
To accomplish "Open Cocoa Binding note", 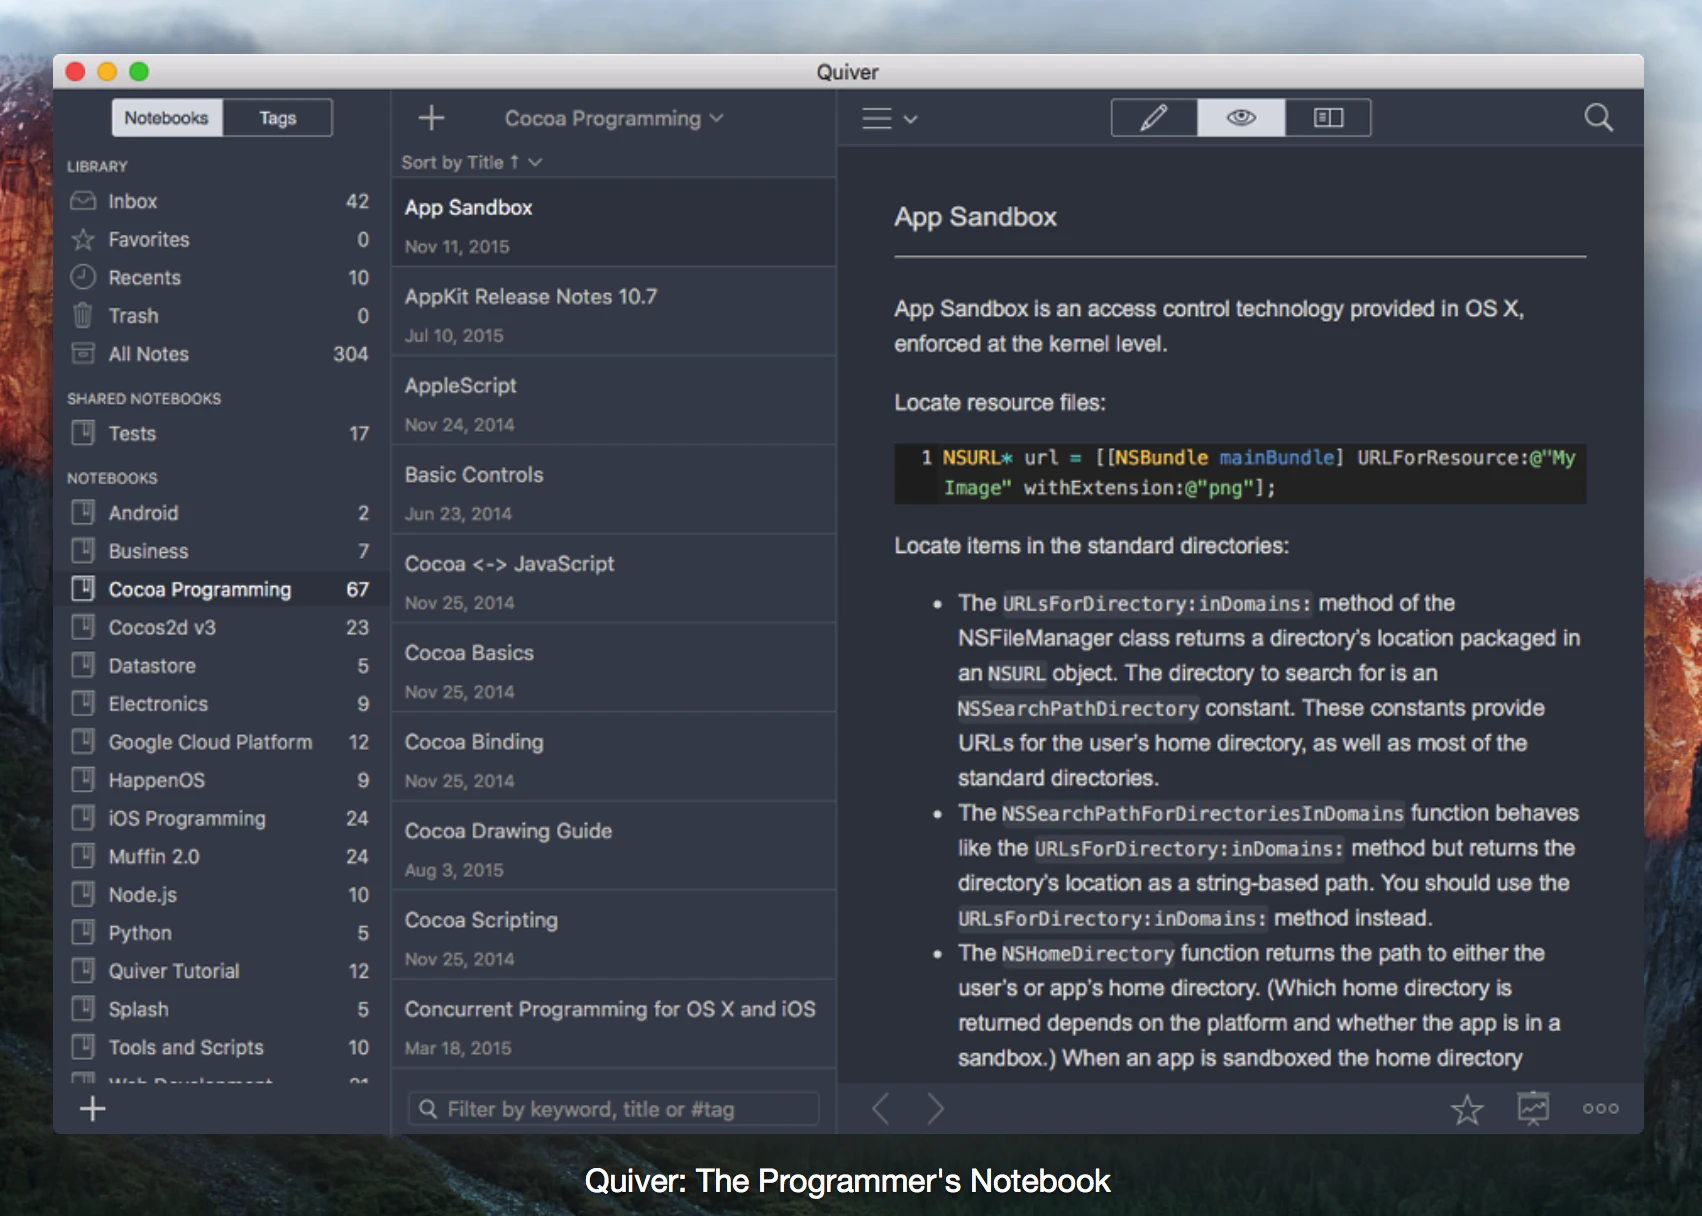I will tap(613, 757).
